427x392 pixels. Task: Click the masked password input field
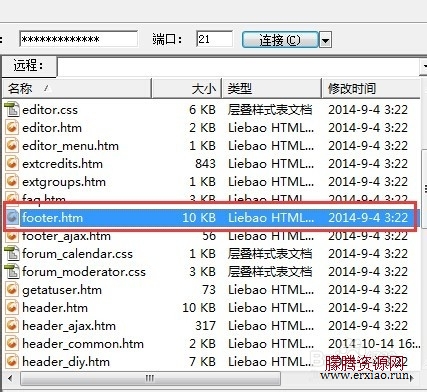(x=79, y=39)
